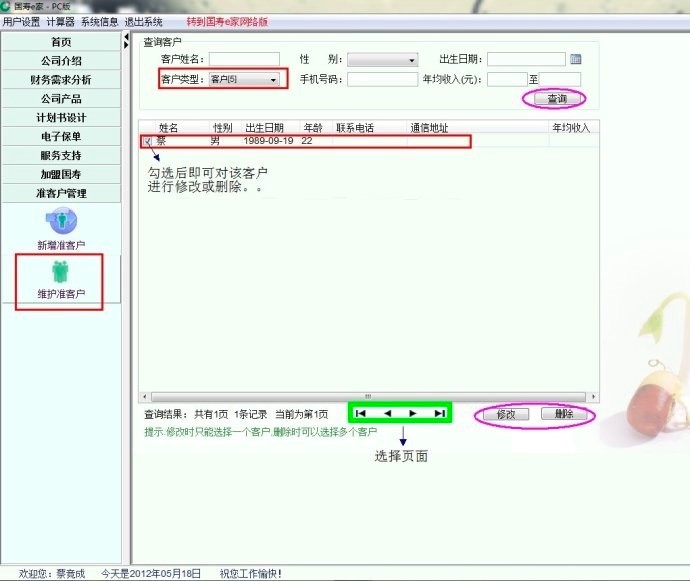Open 公司产品 section
Viewport: 690px width, 581px height.
tap(61, 99)
